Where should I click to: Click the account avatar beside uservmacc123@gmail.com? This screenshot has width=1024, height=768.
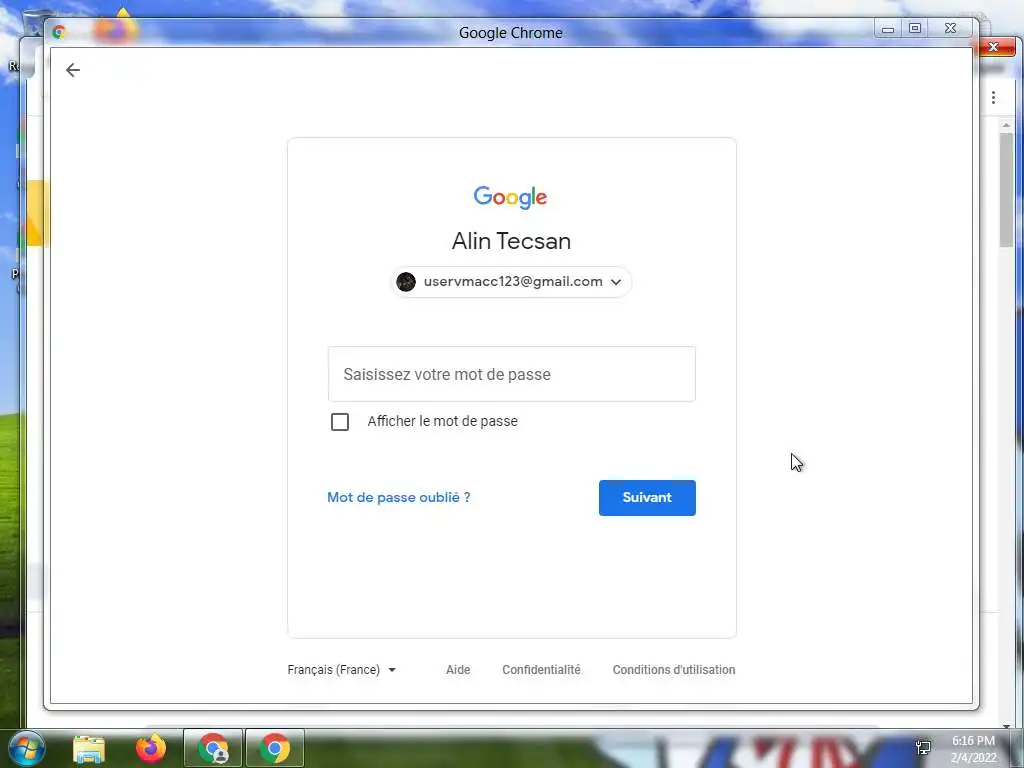point(406,282)
